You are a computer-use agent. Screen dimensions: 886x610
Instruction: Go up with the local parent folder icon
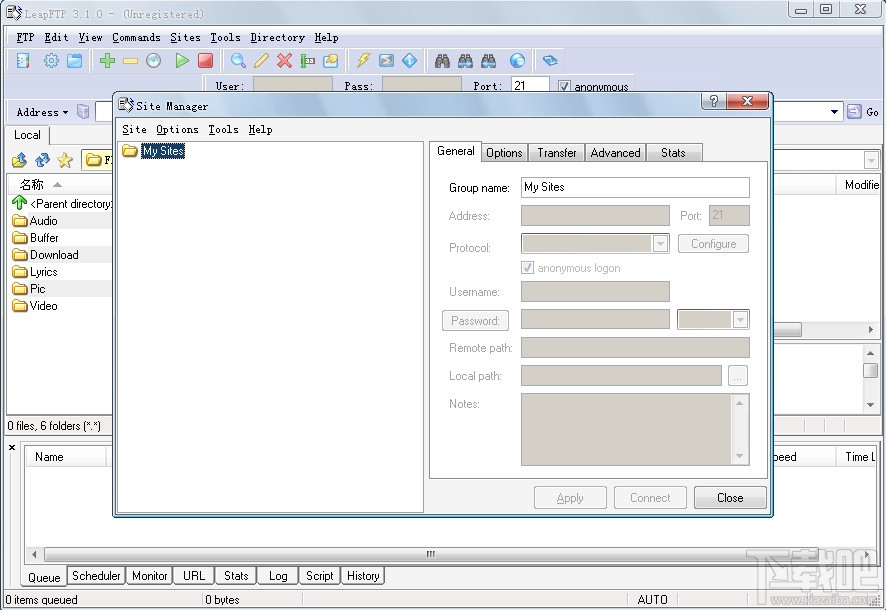[x=19, y=160]
